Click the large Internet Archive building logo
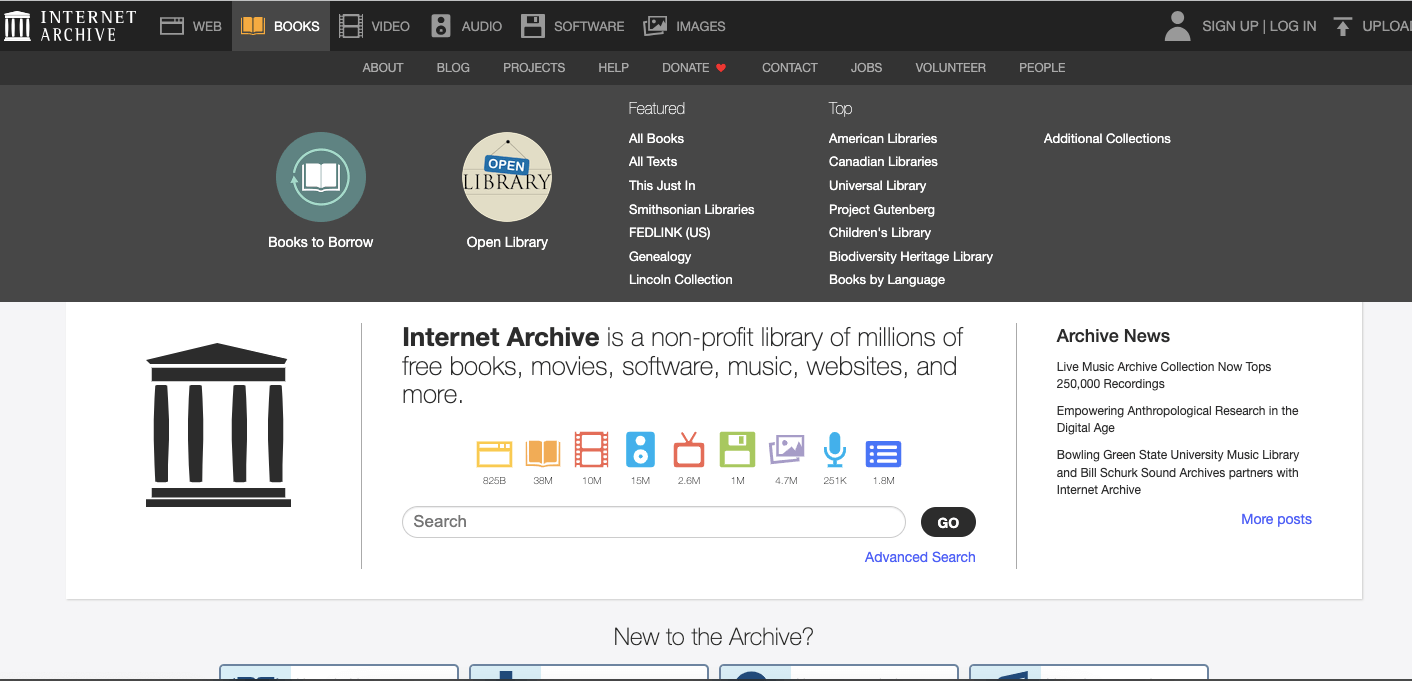1412x681 pixels. tap(218, 425)
